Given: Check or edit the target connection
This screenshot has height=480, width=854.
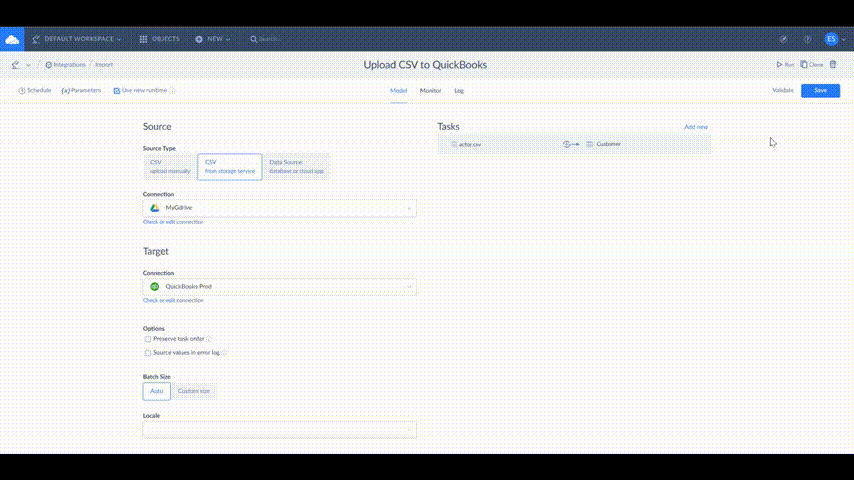Looking at the screenshot, I should [173, 300].
